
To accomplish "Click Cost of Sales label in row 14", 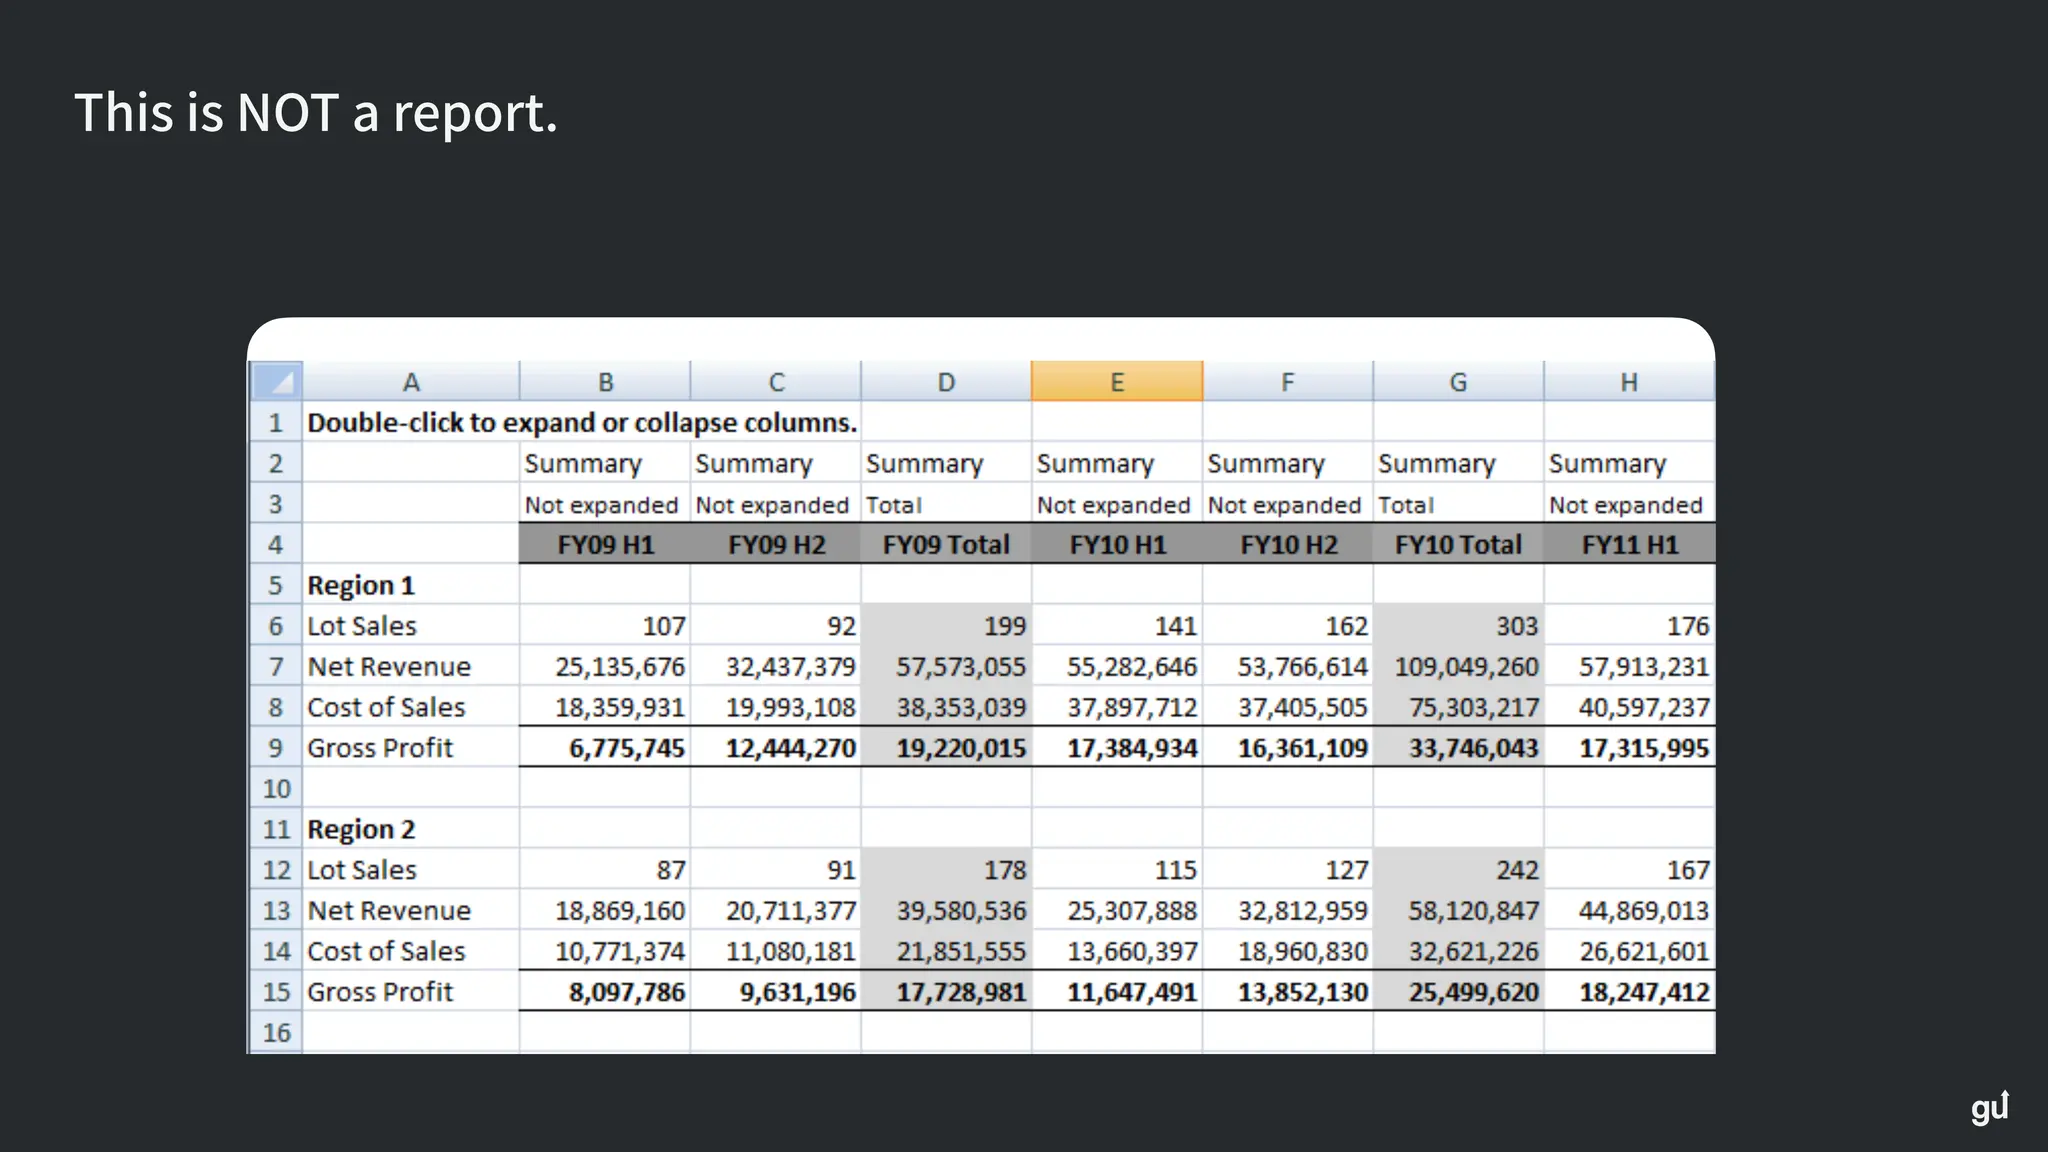I will [411, 951].
